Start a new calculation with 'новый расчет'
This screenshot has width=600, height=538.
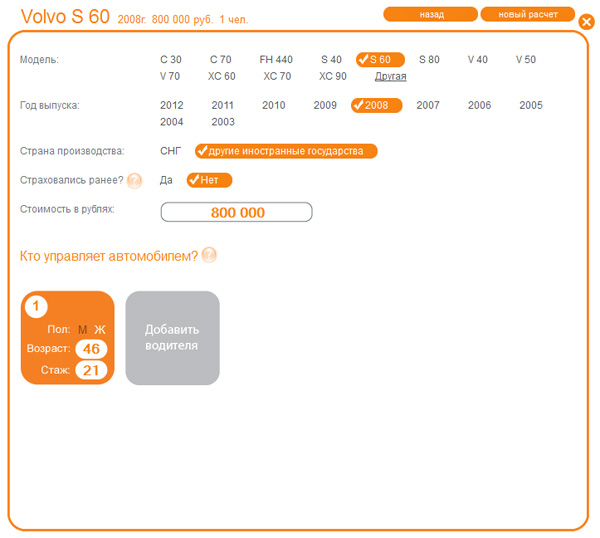point(527,15)
